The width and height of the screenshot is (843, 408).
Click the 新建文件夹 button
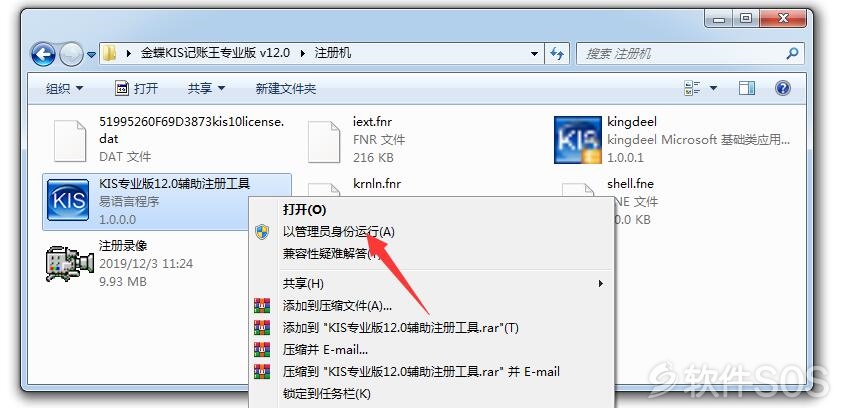(285, 89)
